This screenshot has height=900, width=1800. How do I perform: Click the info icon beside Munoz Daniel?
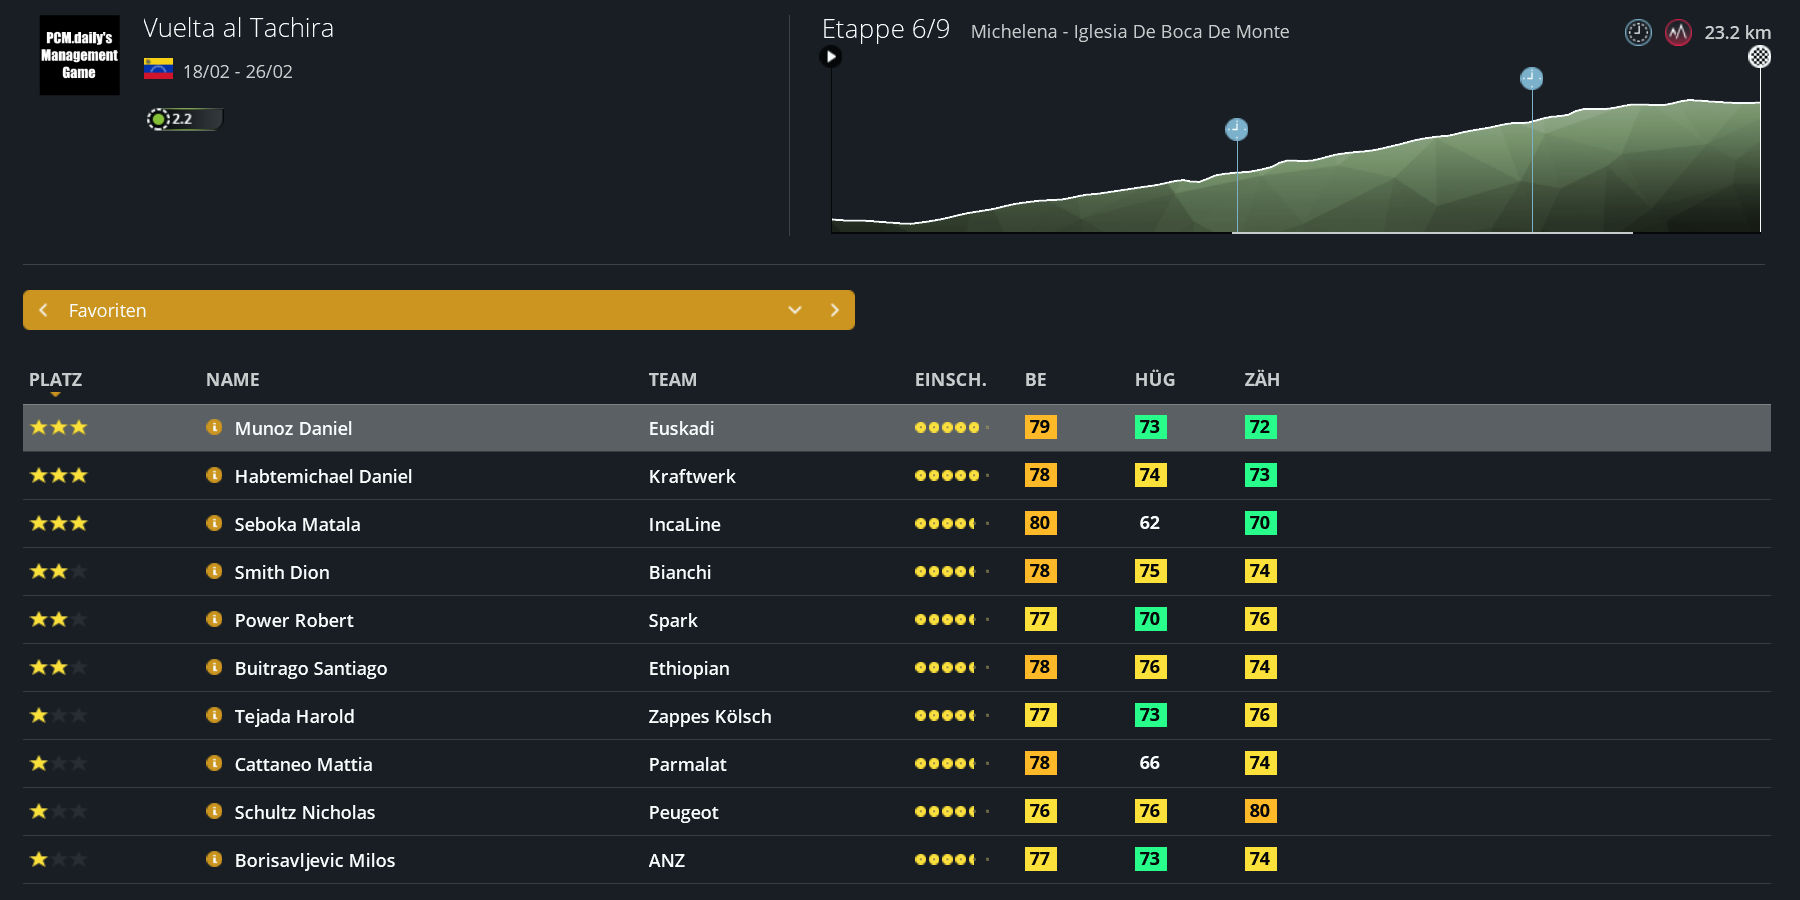[x=213, y=427]
